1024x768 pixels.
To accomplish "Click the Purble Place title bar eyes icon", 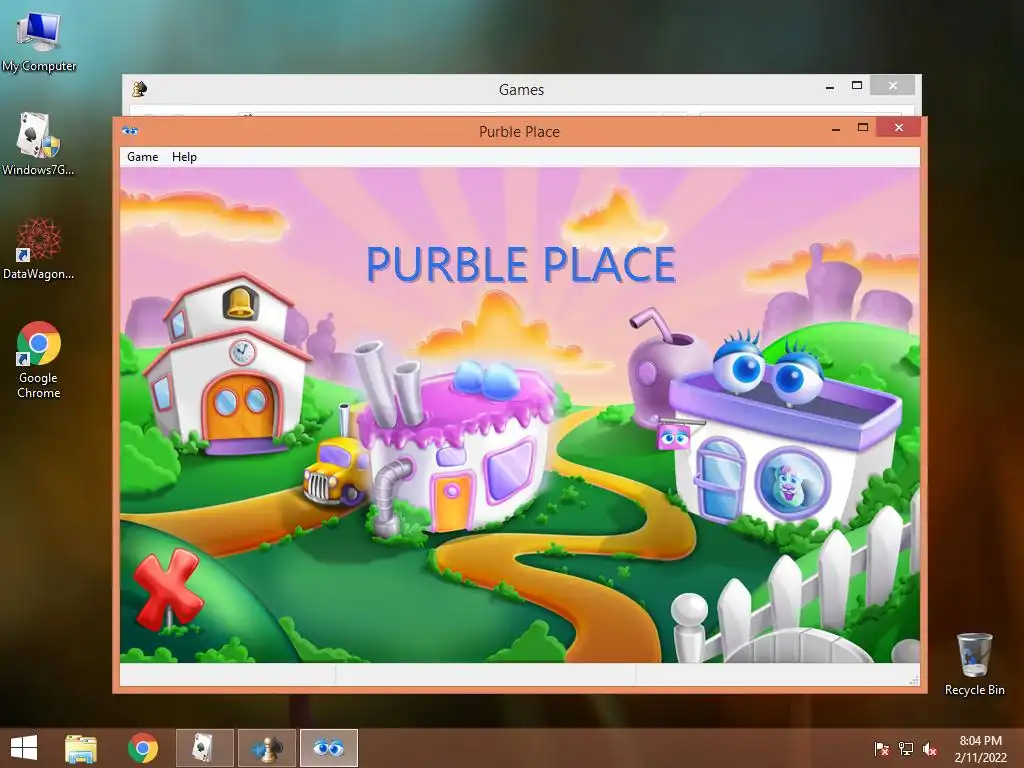I will (x=130, y=131).
